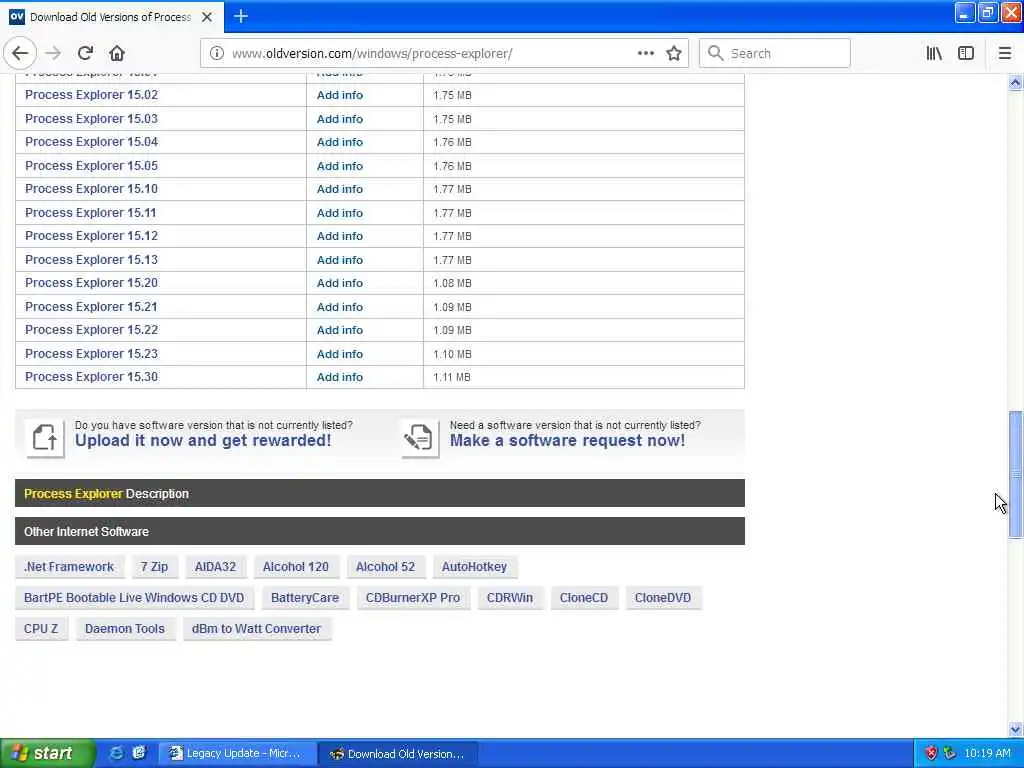Open Process Explorer 15.30 link
Screen dimensions: 1024x768
(91, 377)
